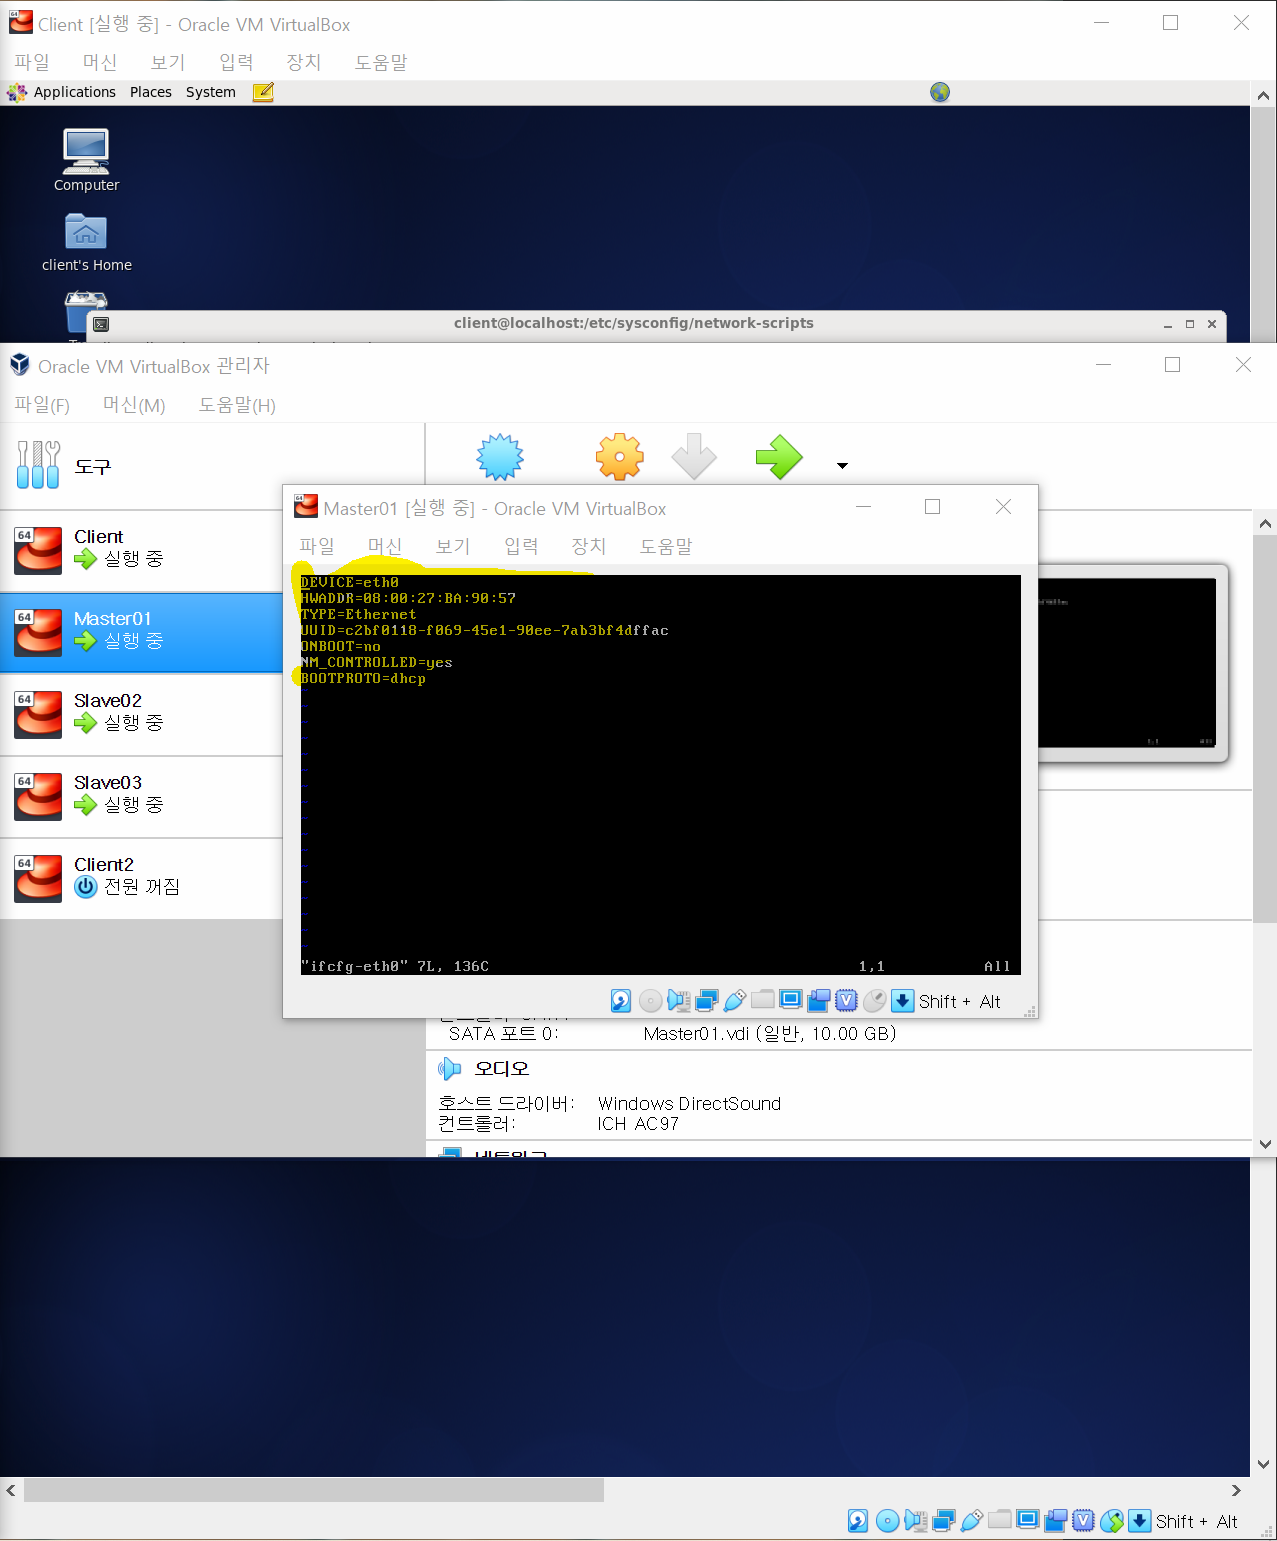Open 장치 menu in Client window

(304, 62)
